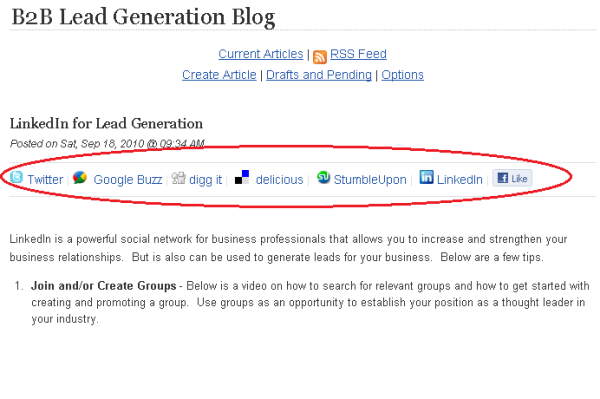The width and height of the screenshot is (600, 399).
Task: Click the Google Buzz colorful icon
Action: point(80,178)
